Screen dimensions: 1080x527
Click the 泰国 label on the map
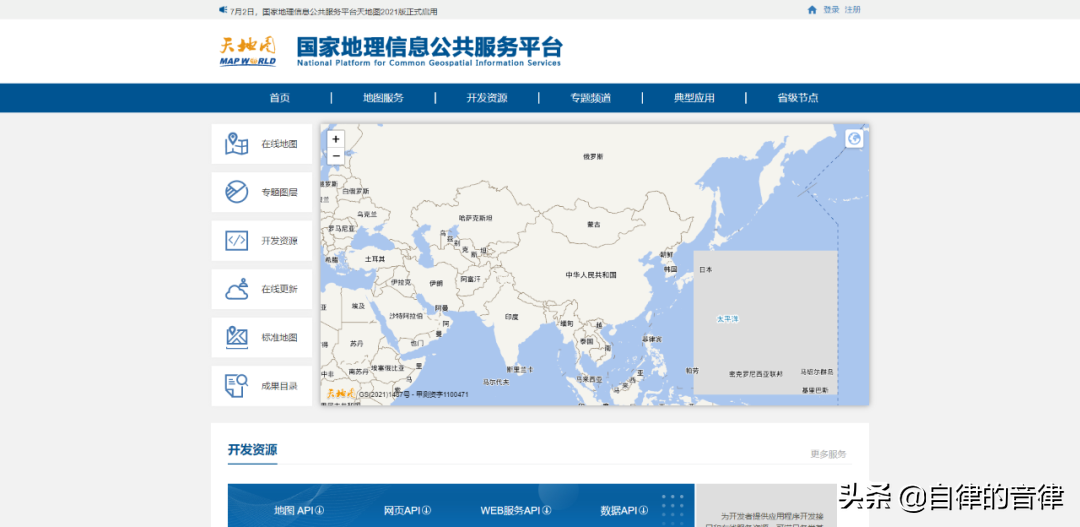click(587, 341)
